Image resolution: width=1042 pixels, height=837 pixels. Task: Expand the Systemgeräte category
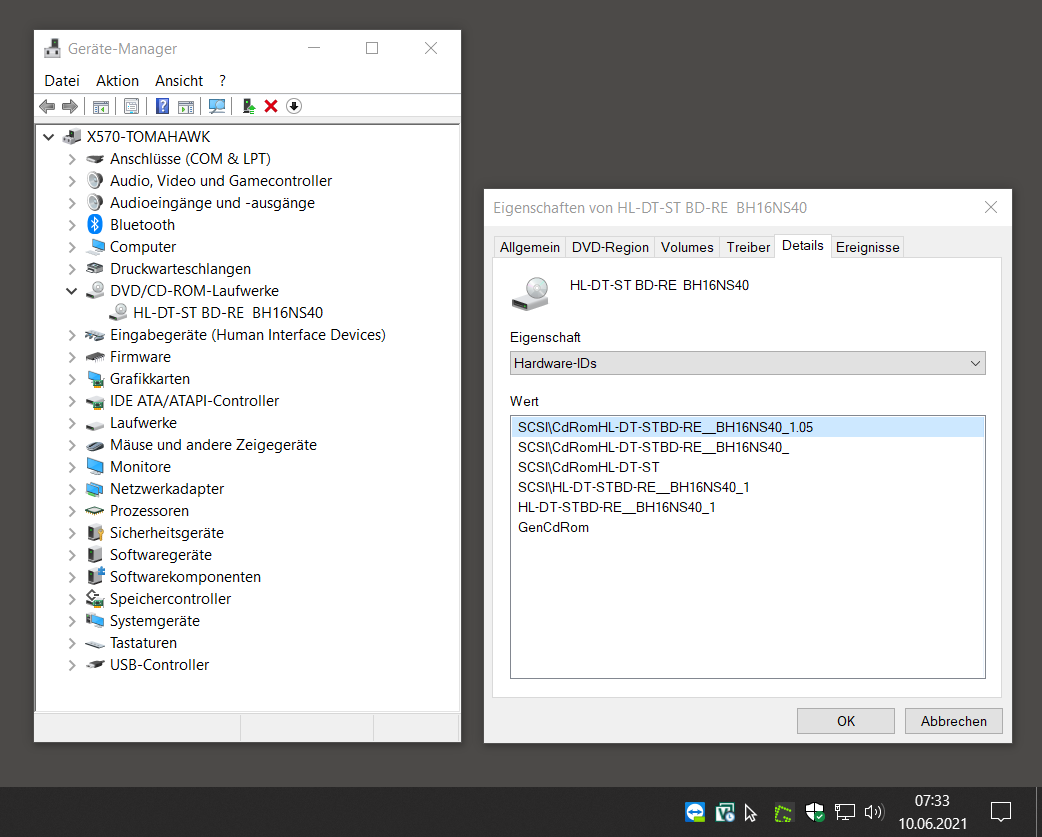tap(72, 620)
